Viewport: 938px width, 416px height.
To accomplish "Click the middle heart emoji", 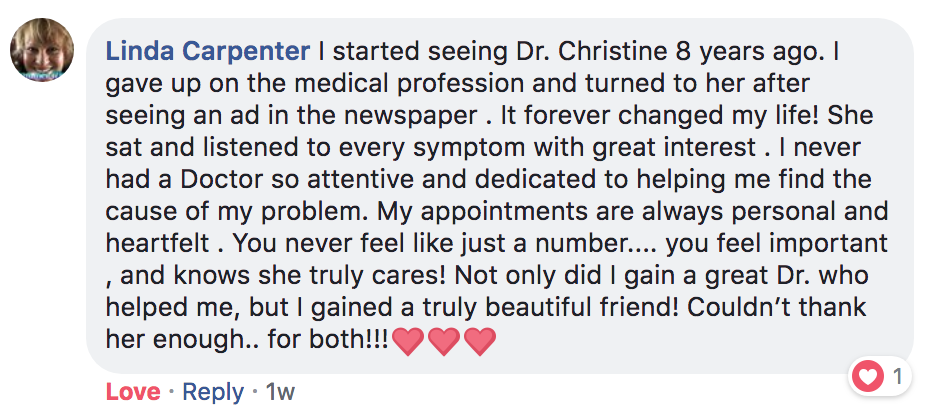I will 443,341.
